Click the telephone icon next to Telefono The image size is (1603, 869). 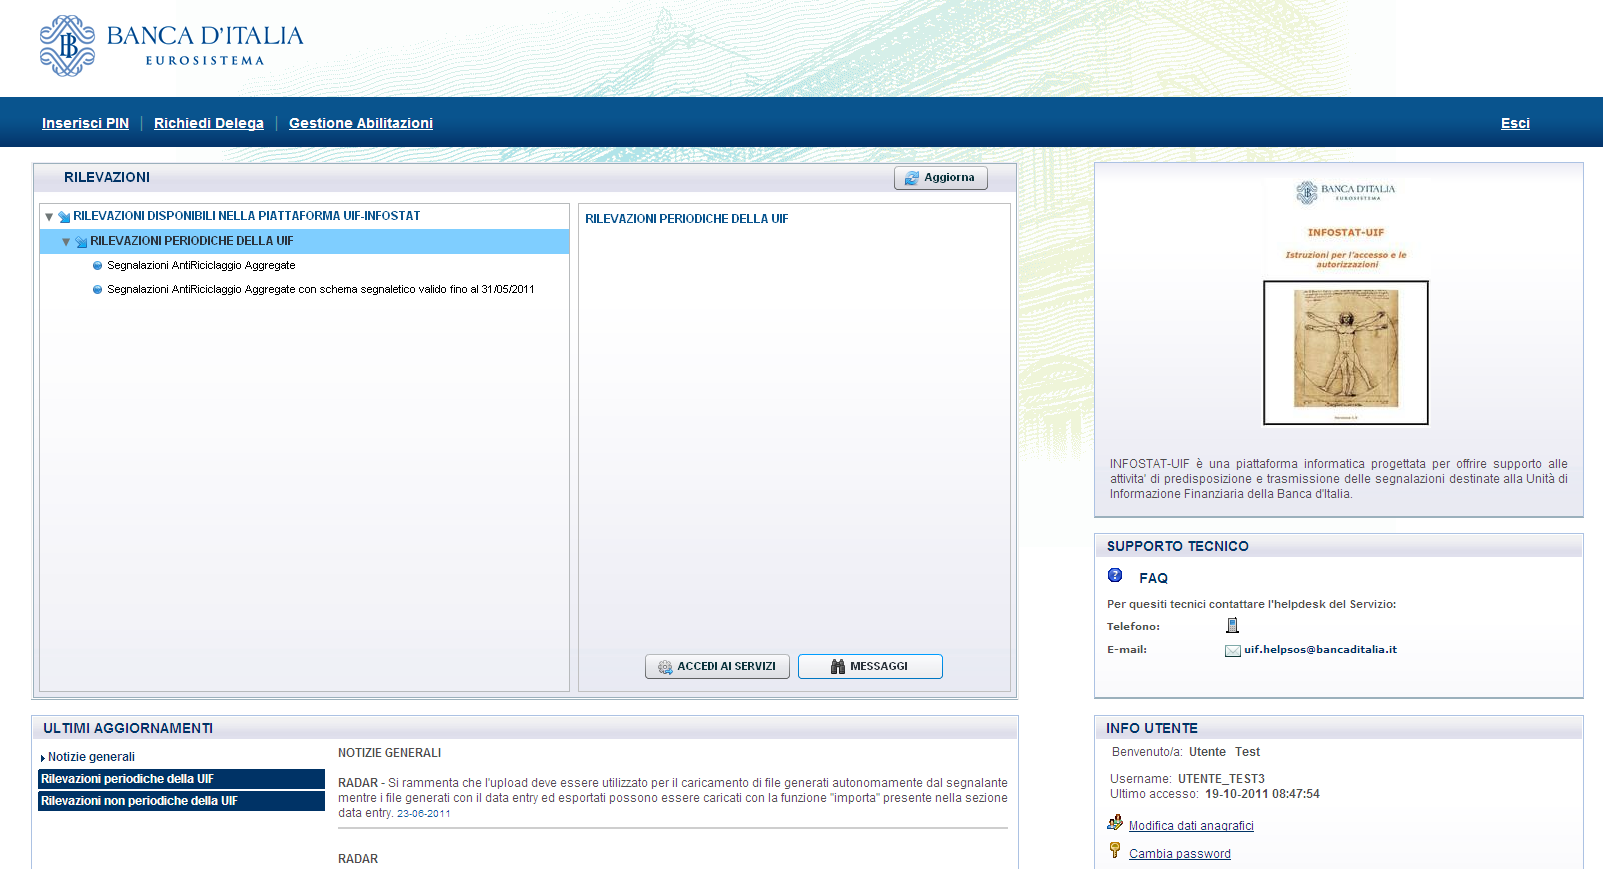tap(1232, 625)
